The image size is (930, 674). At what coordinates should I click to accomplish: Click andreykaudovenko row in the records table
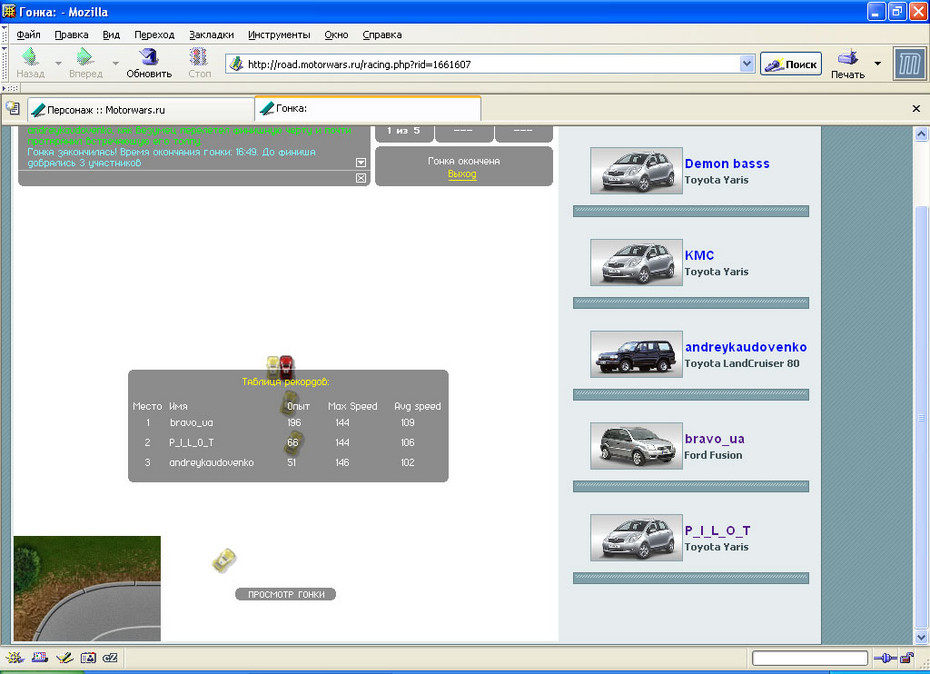pos(288,463)
